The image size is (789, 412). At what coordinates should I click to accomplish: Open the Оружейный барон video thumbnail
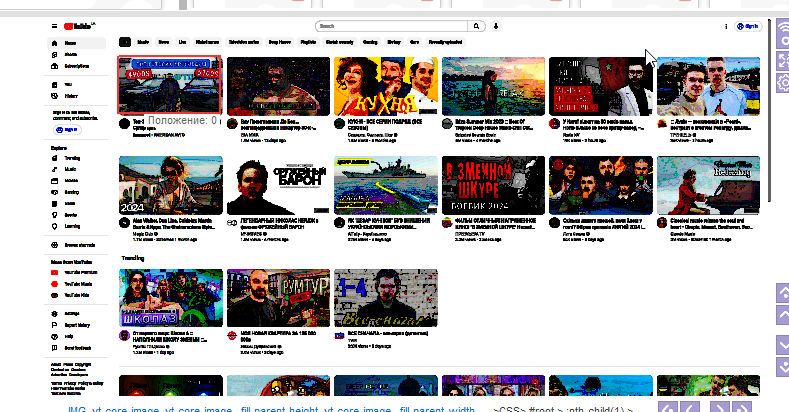tap(277, 185)
